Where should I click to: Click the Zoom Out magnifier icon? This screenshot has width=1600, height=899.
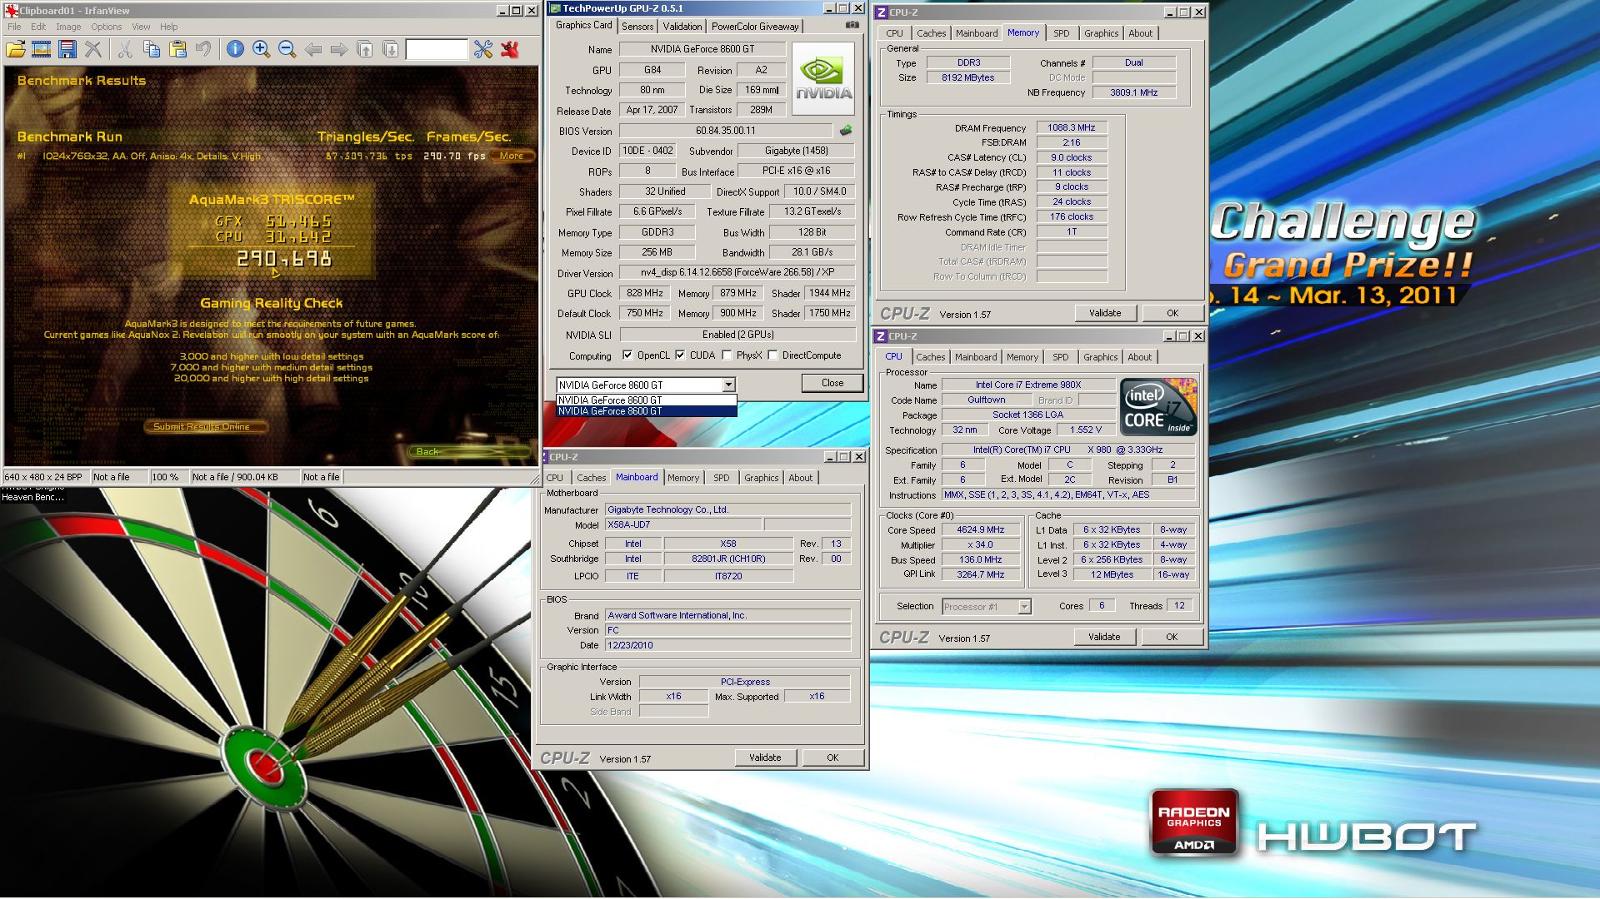(x=287, y=49)
